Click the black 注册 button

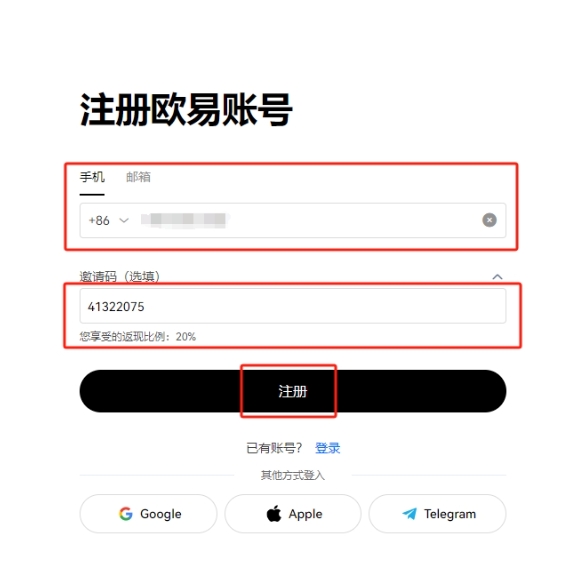[x=292, y=391]
